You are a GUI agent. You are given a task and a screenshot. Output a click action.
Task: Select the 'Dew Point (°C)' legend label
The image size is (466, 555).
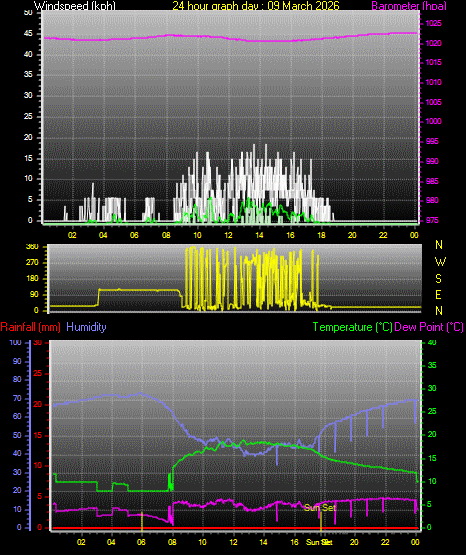[x=429, y=327]
